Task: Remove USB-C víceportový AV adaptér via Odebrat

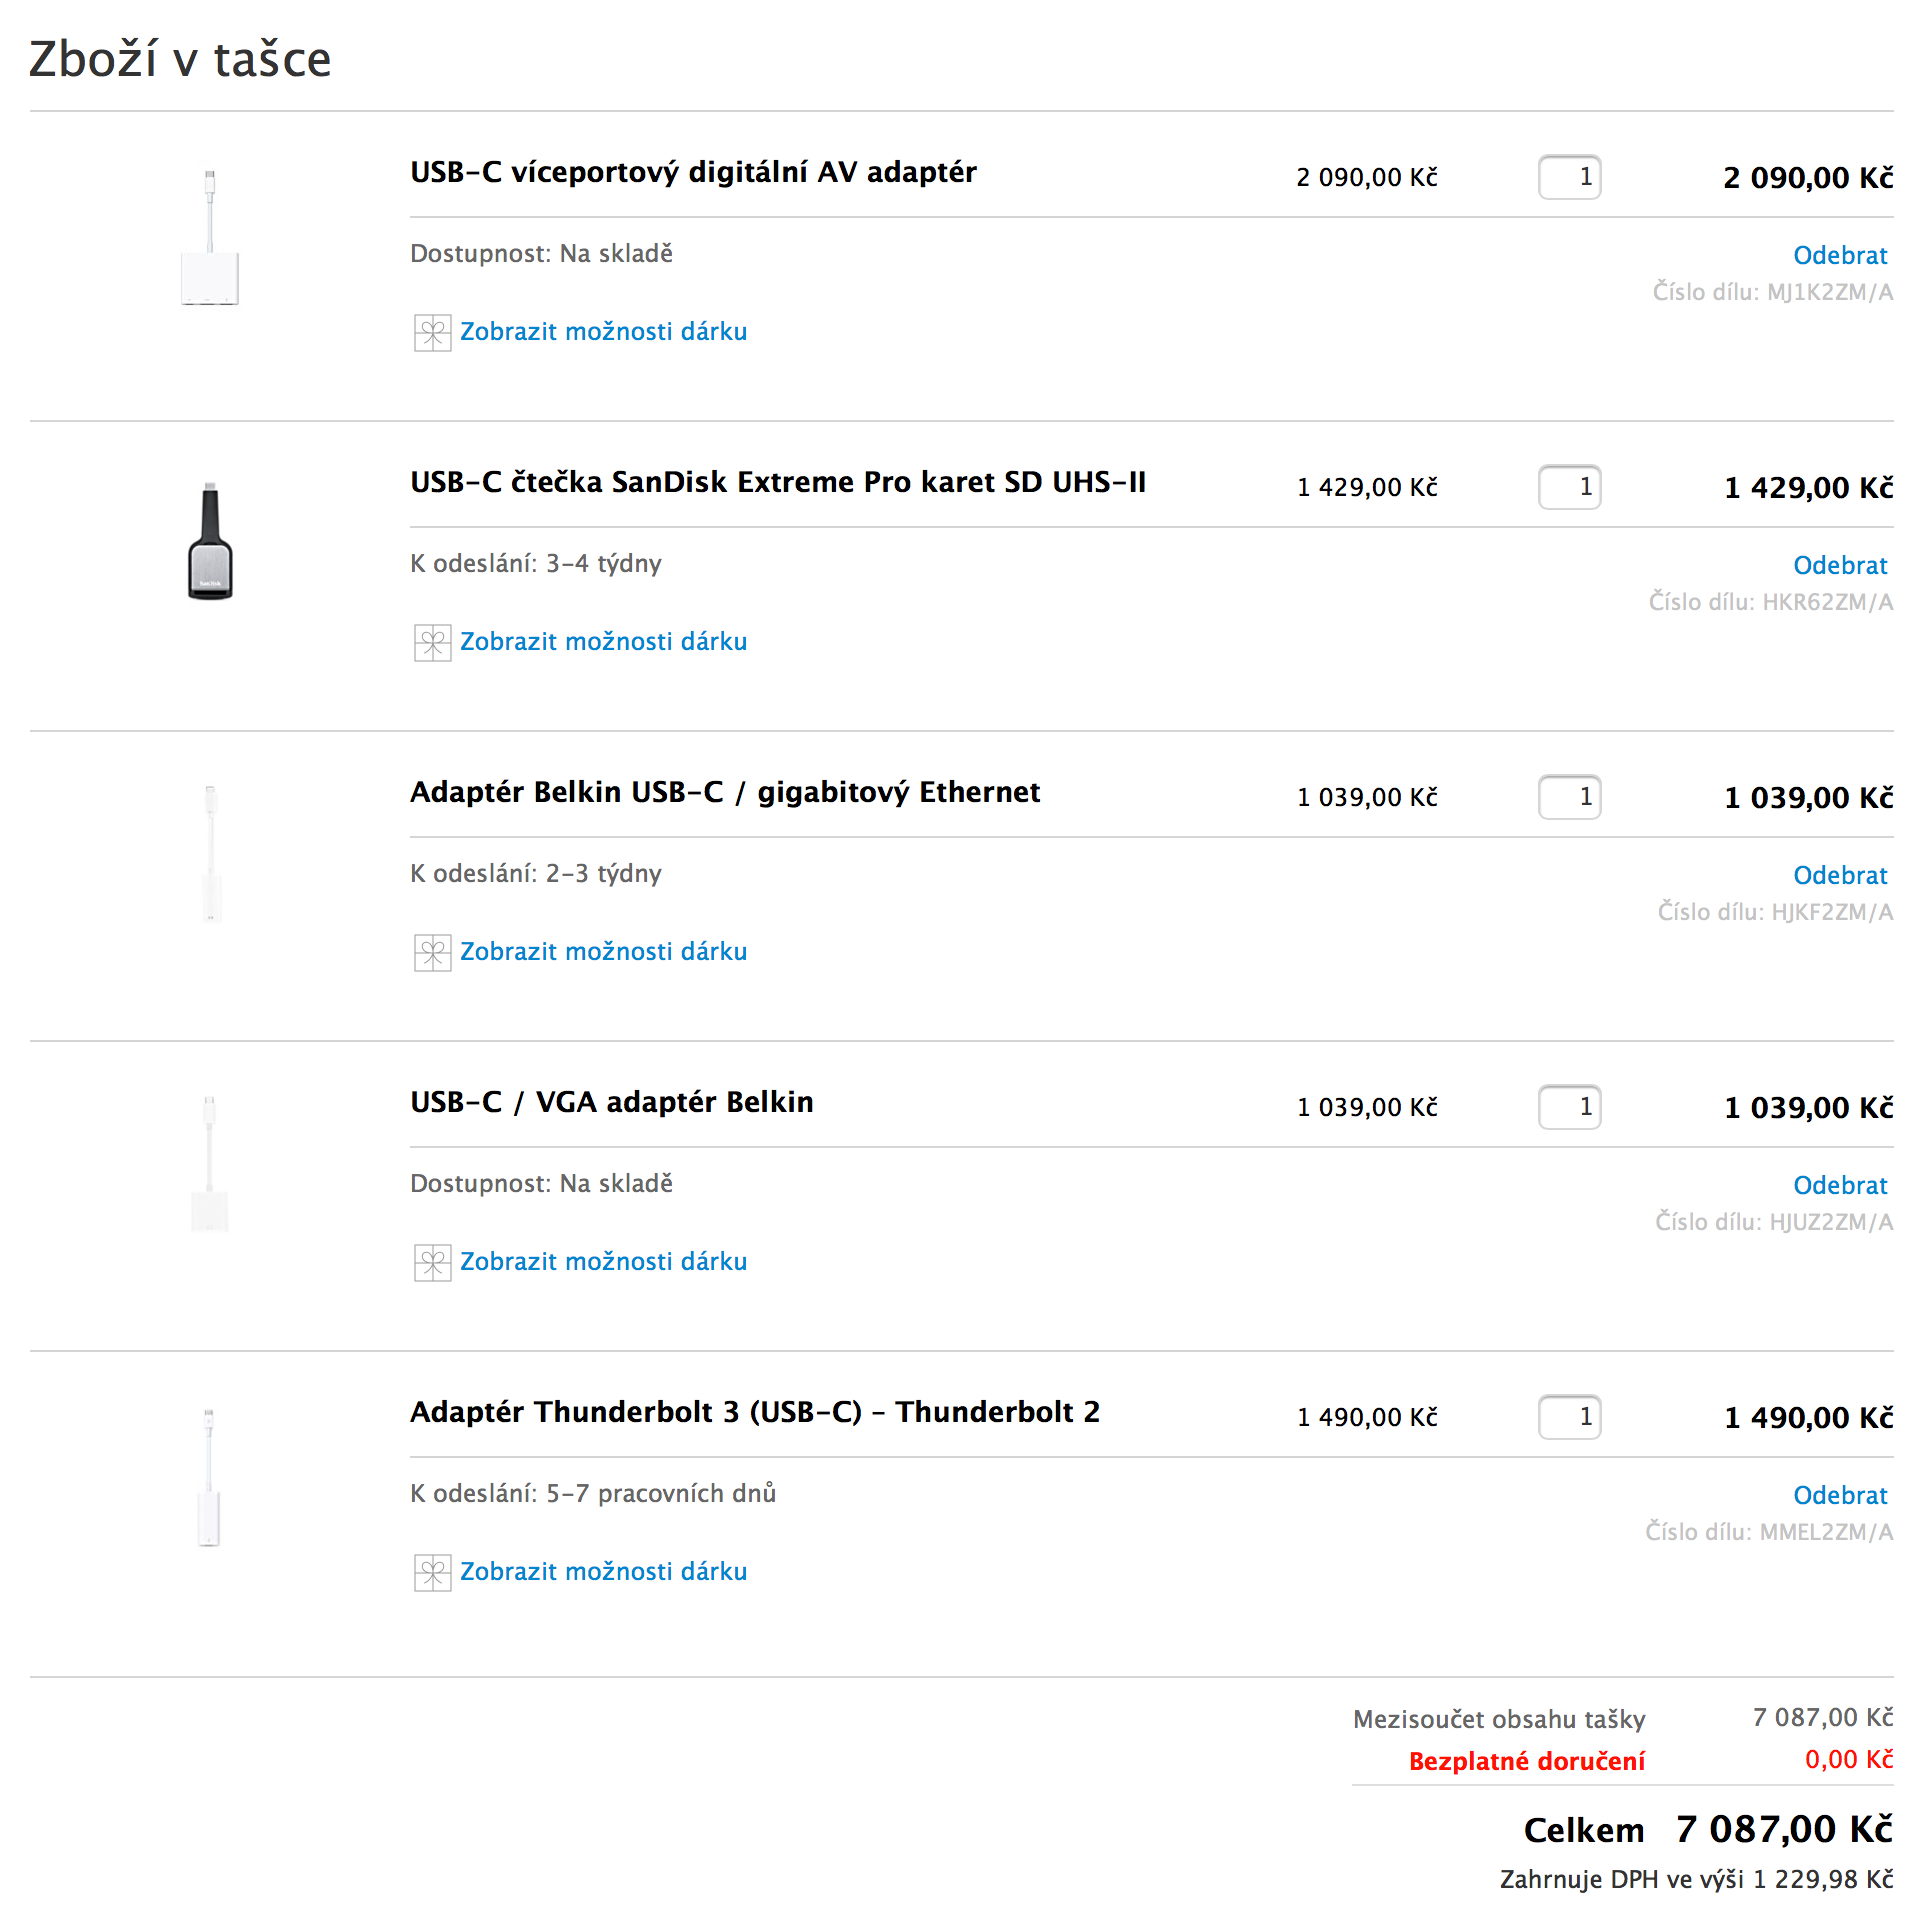Action: [x=1839, y=256]
